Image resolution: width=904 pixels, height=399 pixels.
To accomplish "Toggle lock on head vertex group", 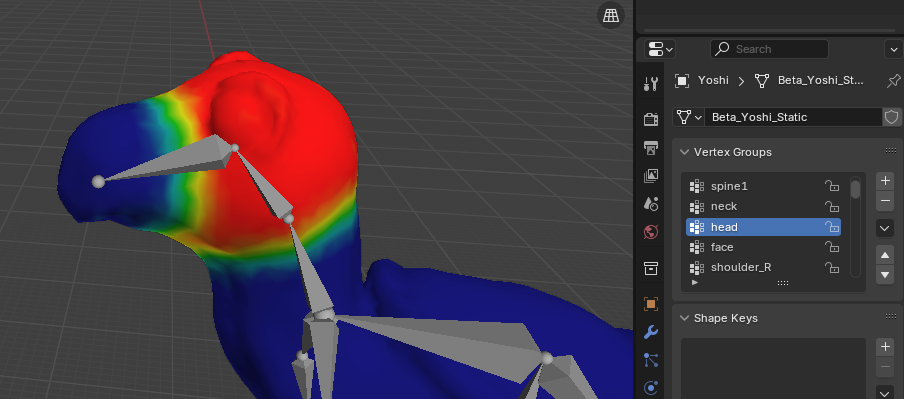I will coord(831,227).
